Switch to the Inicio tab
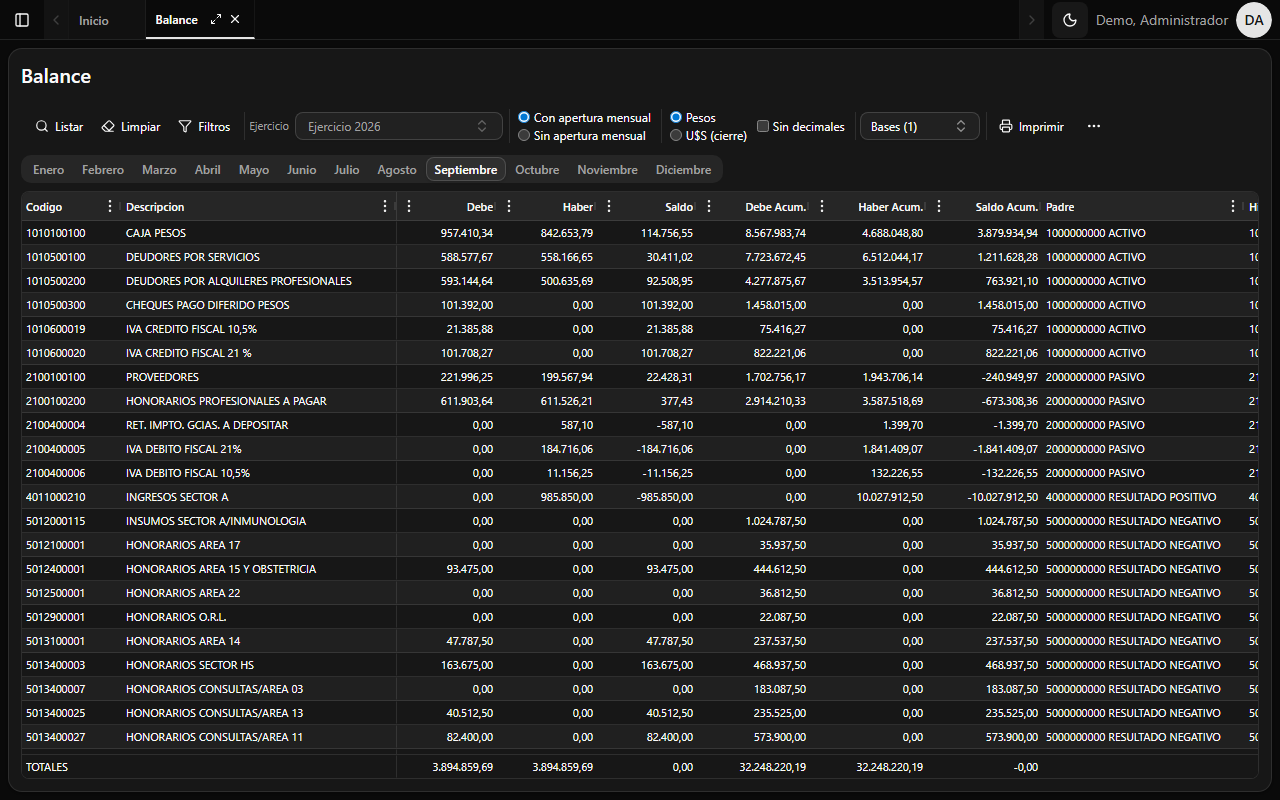Image resolution: width=1280 pixels, height=800 pixels. 94,20
